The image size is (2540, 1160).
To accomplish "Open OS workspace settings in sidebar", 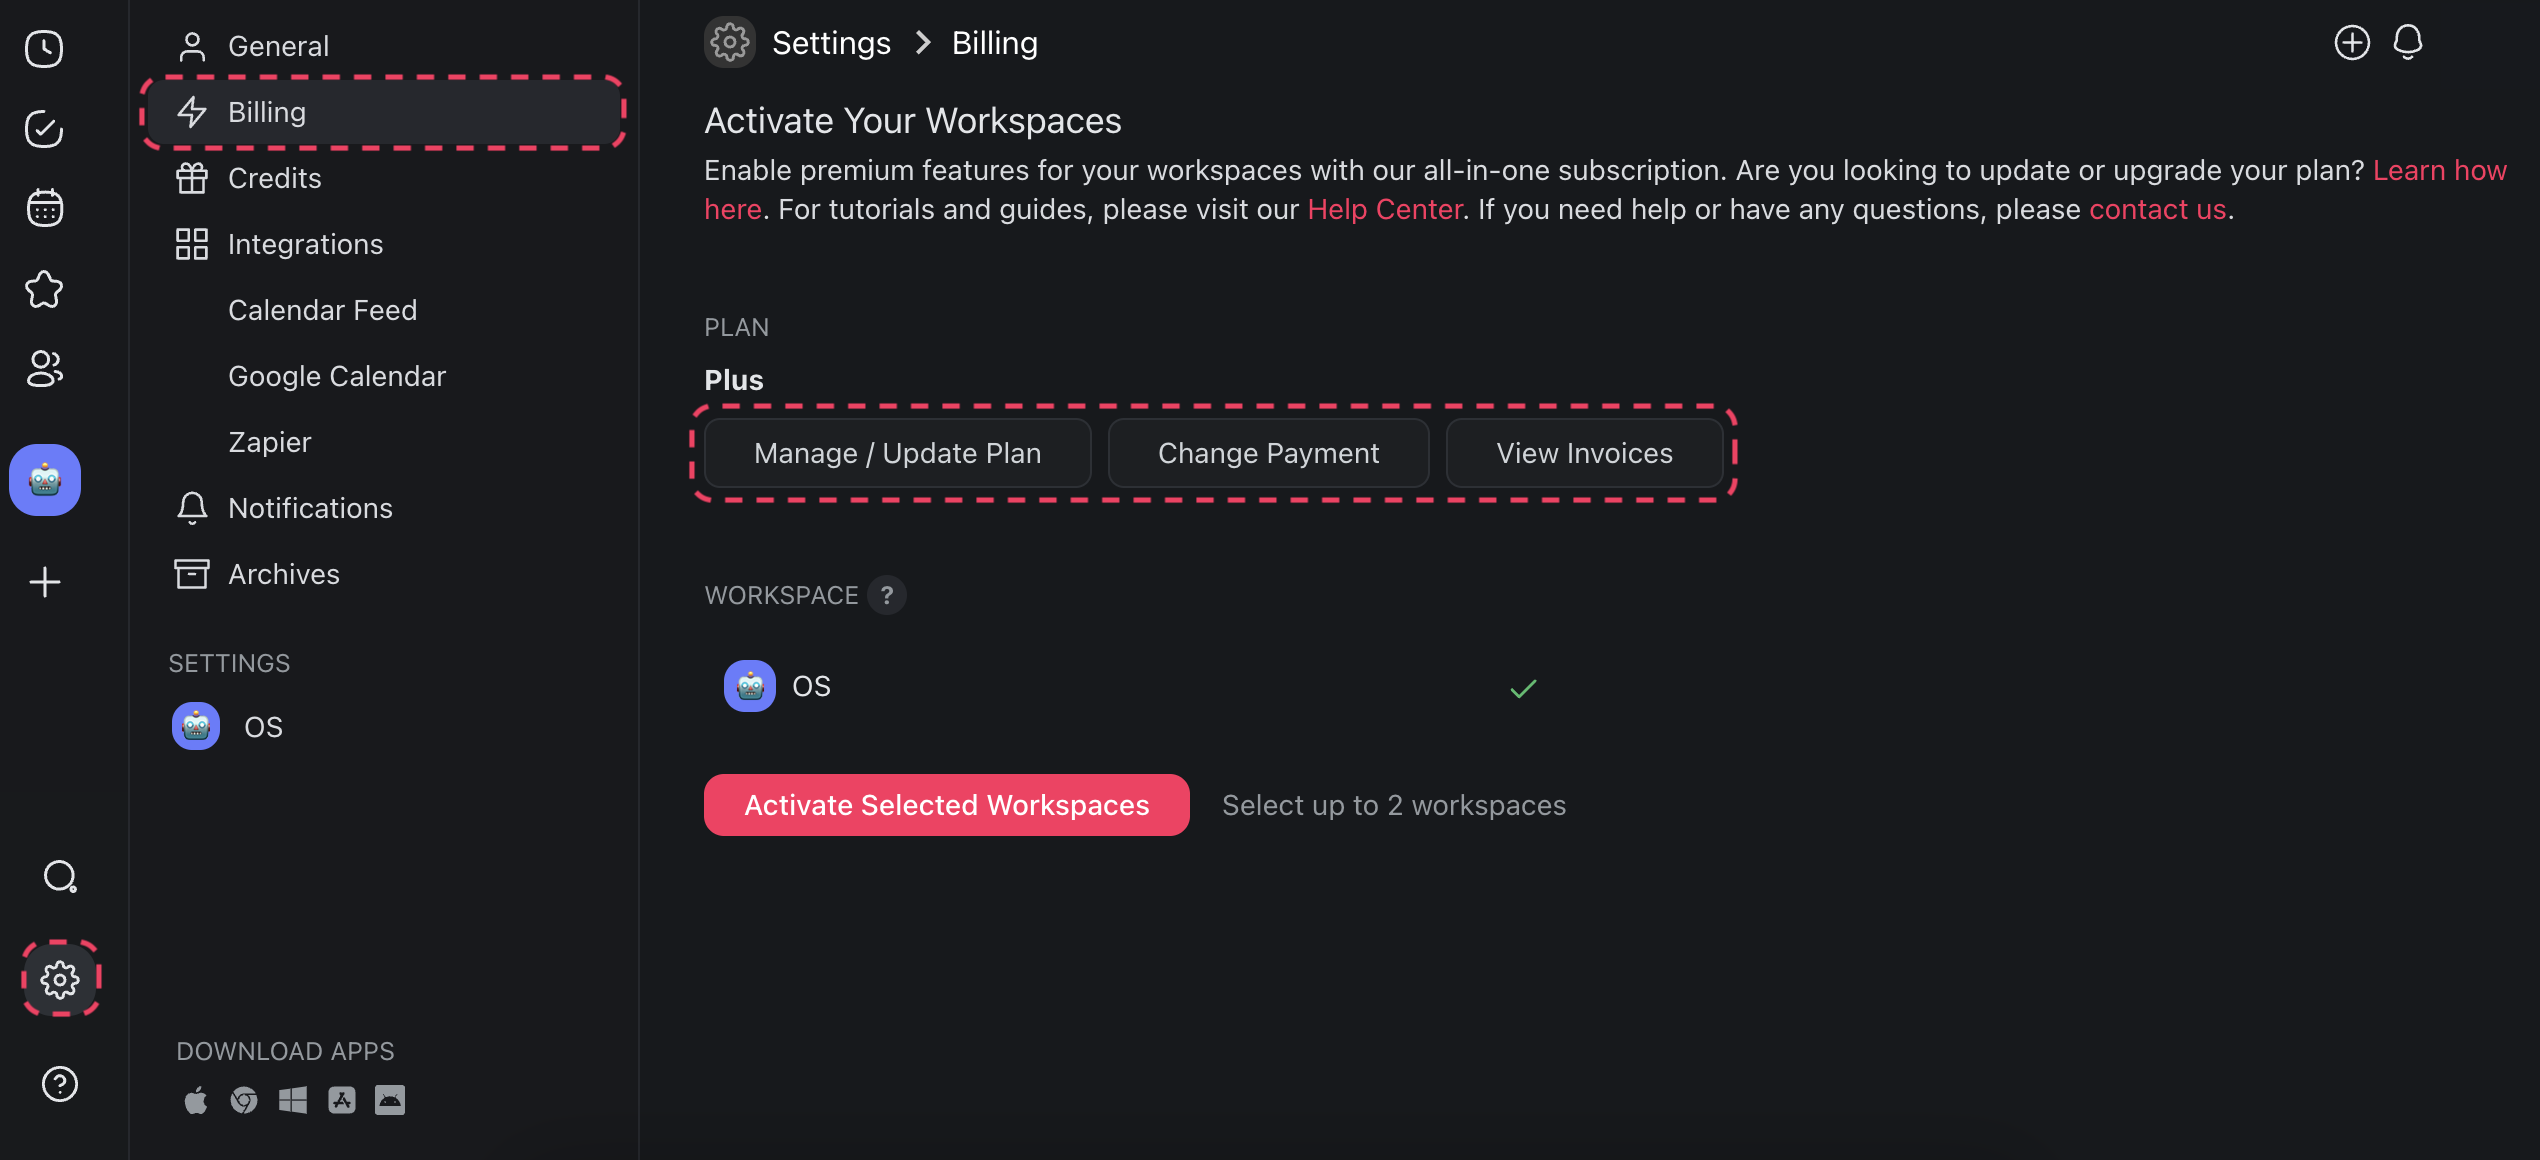I will [x=262, y=727].
